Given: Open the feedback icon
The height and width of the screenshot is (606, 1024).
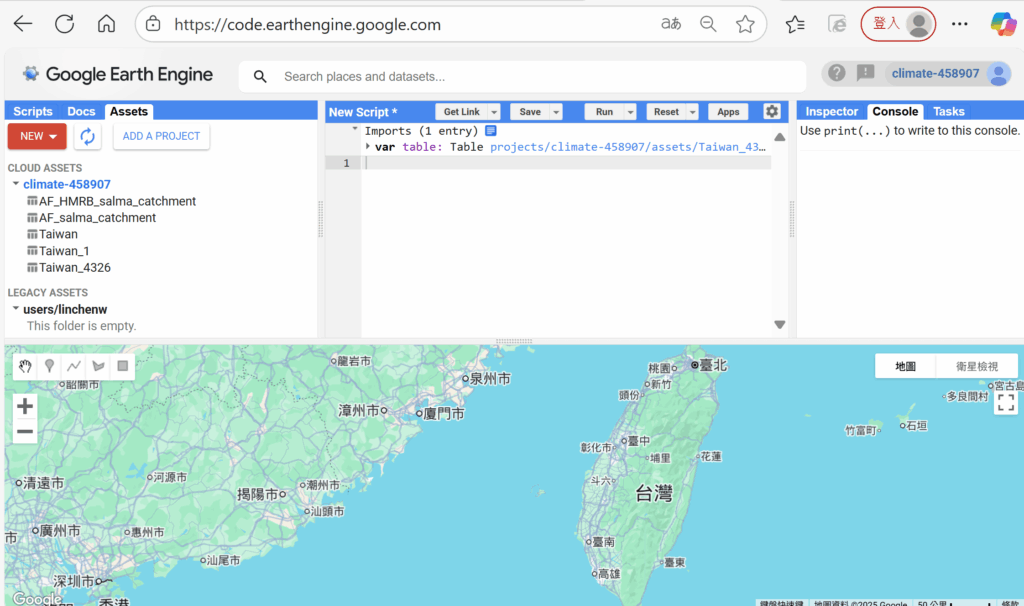Looking at the screenshot, I should (x=865, y=73).
